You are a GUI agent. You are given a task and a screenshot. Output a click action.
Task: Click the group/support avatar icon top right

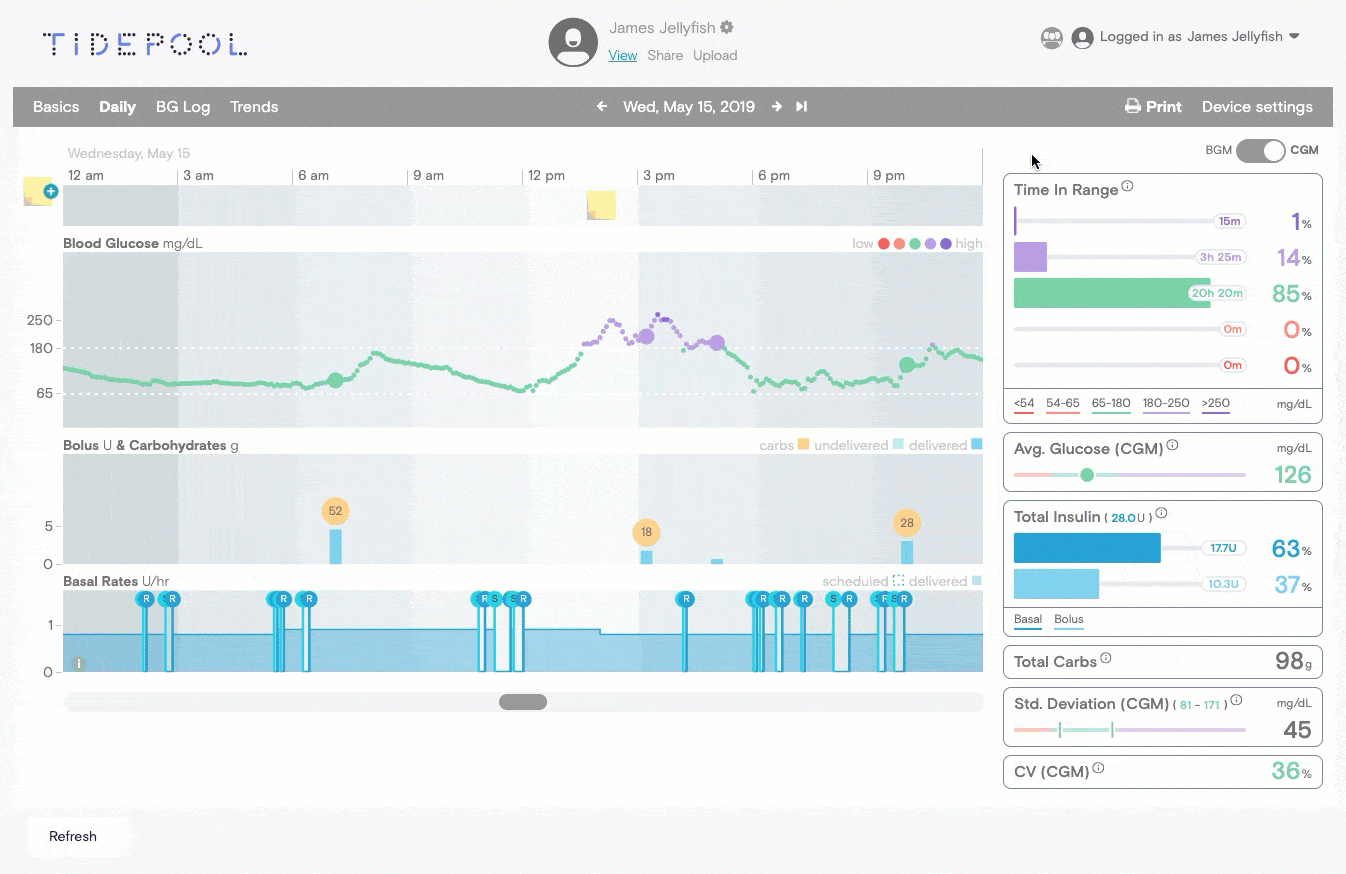(x=1051, y=37)
